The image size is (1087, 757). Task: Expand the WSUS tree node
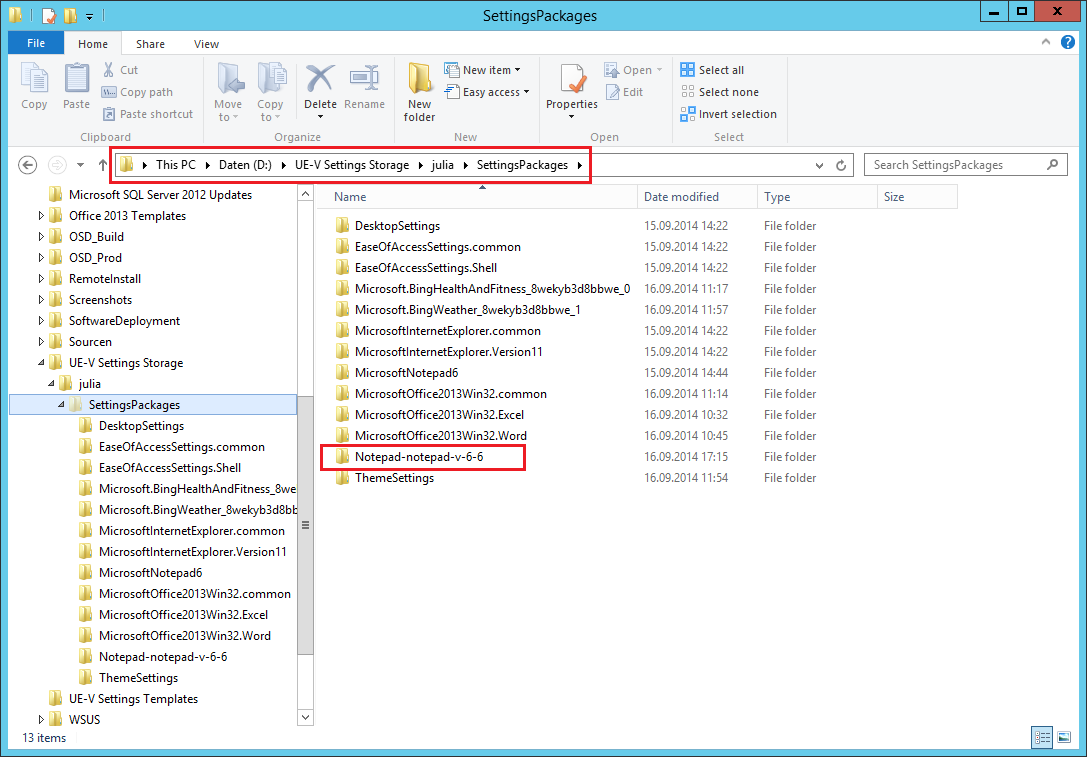pyautogui.click(x=40, y=720)
